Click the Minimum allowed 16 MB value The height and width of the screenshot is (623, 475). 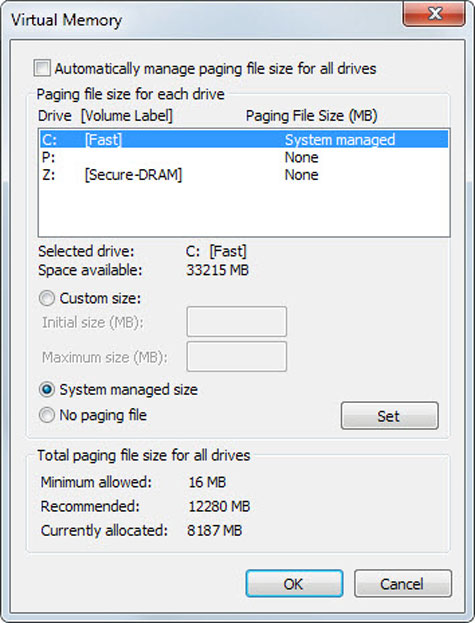point(207,482)
